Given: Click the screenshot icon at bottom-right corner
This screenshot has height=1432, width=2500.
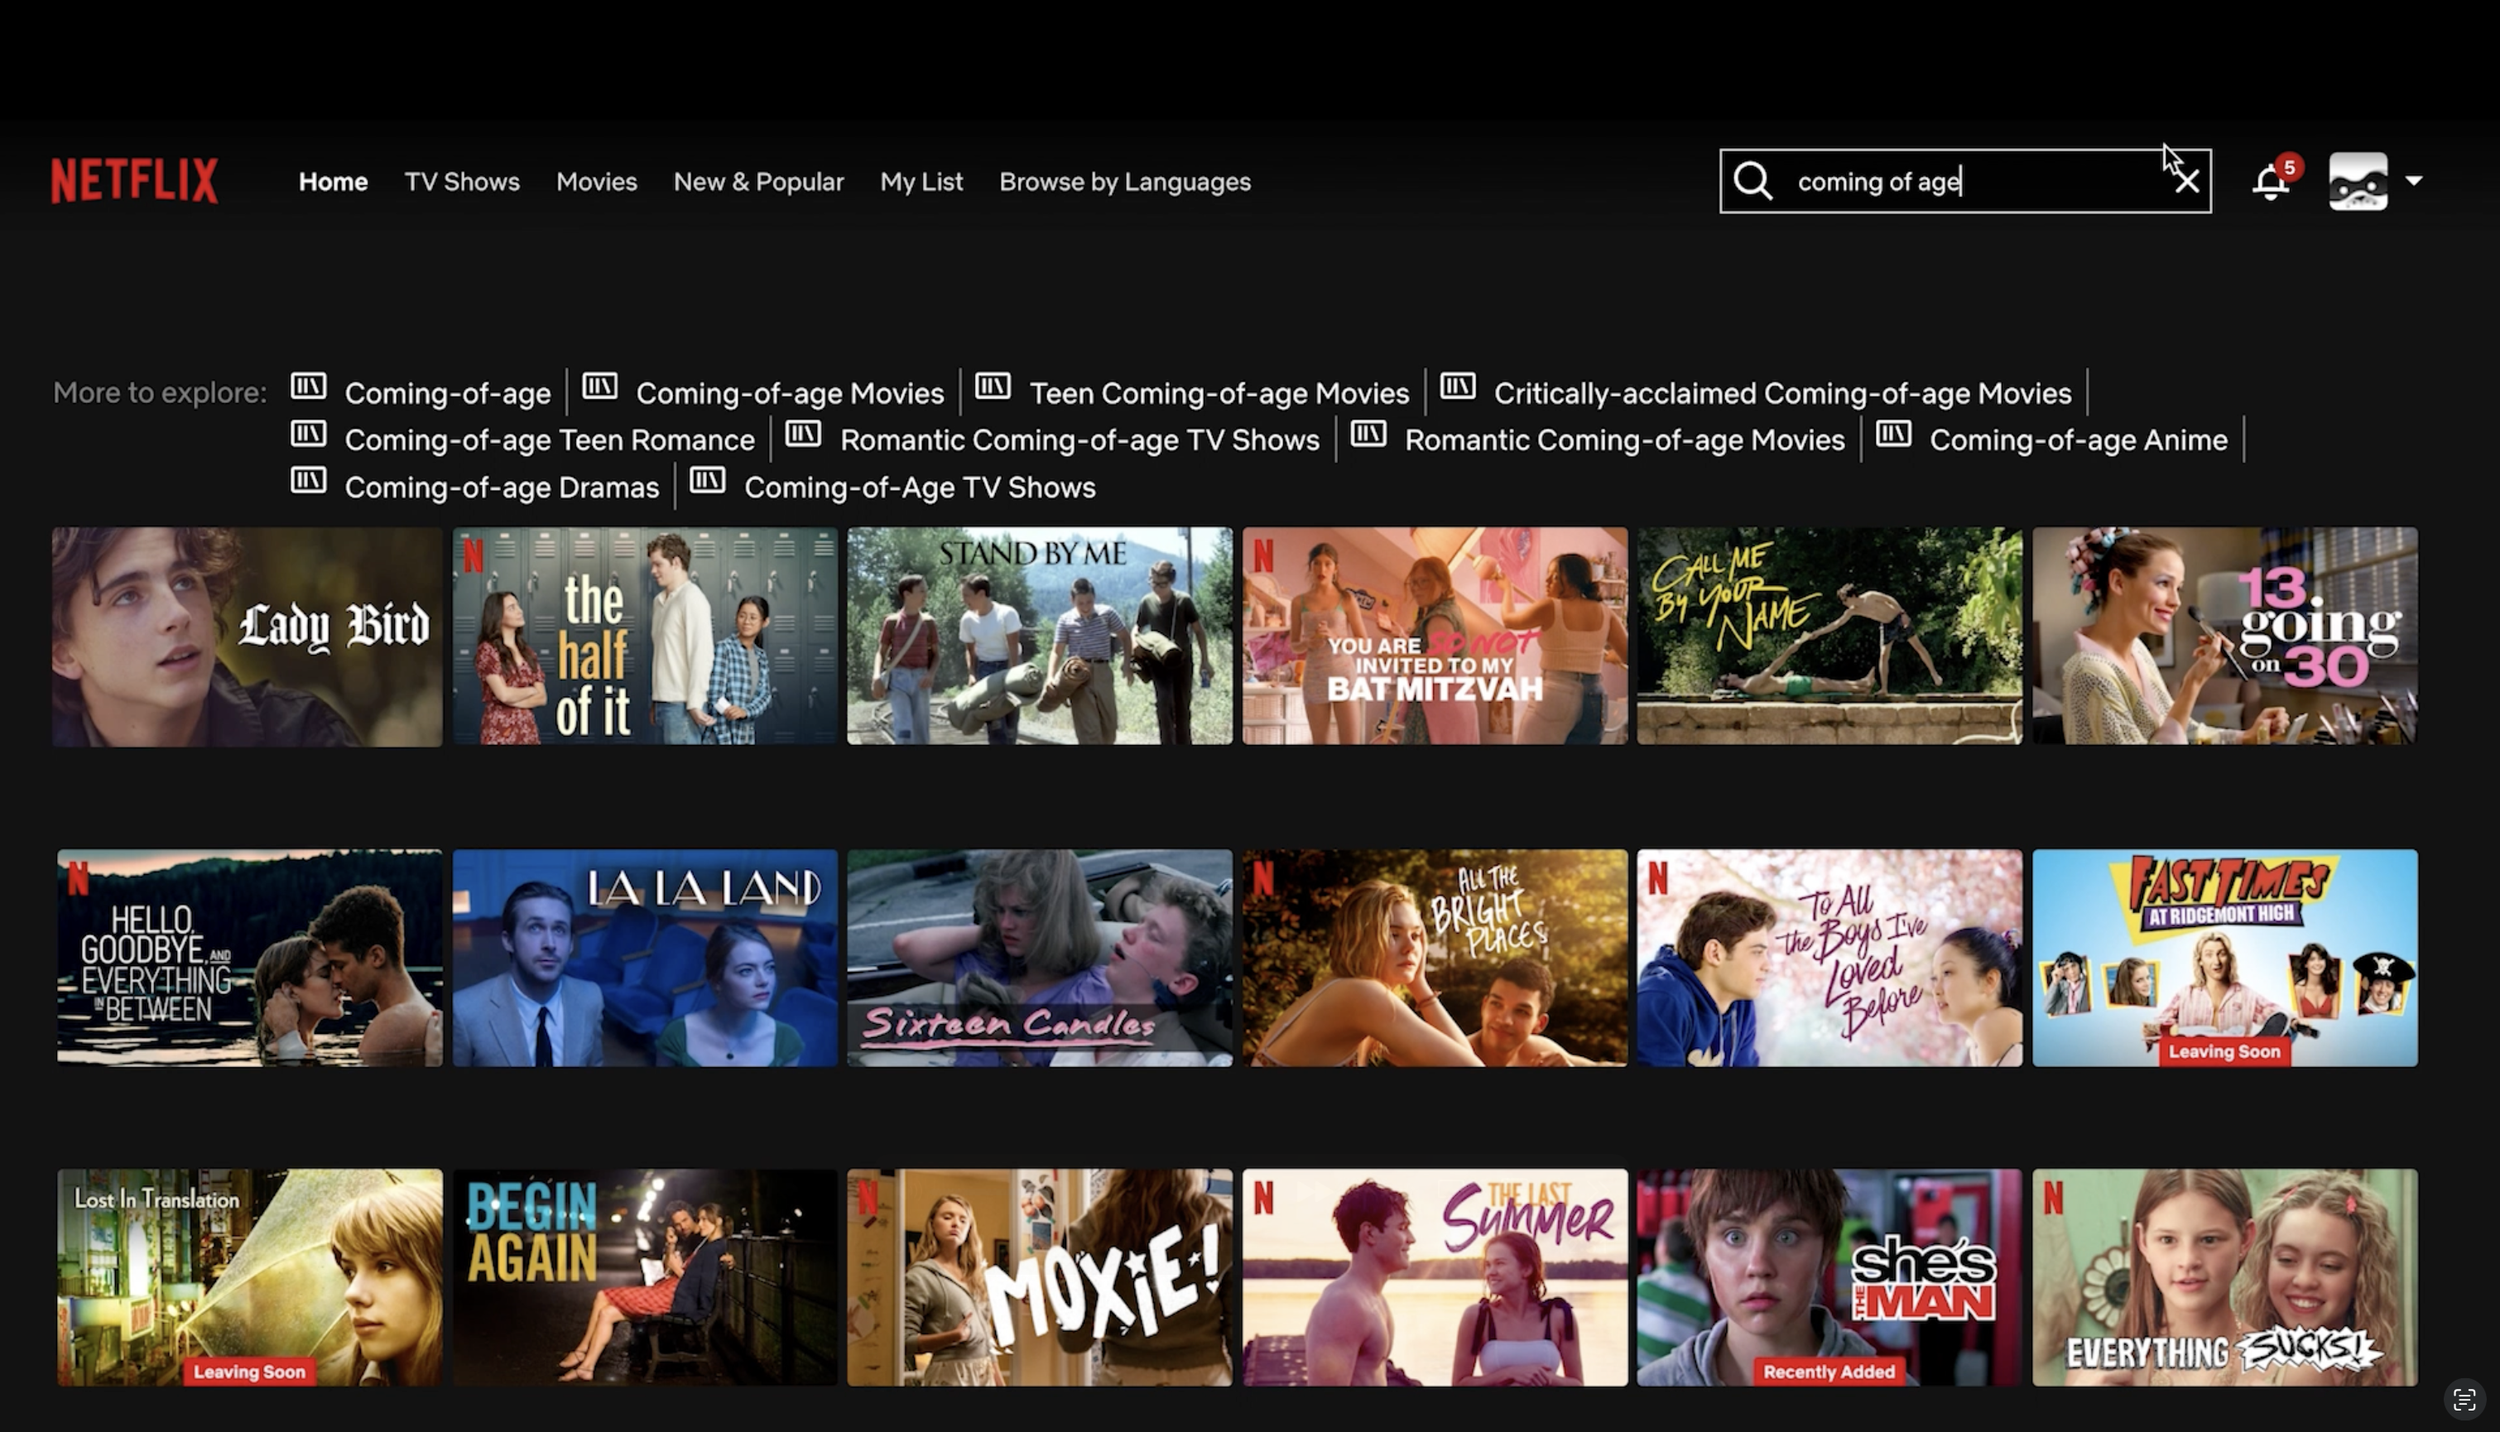Looking at the screenshot, I should pos(2464,1400).
